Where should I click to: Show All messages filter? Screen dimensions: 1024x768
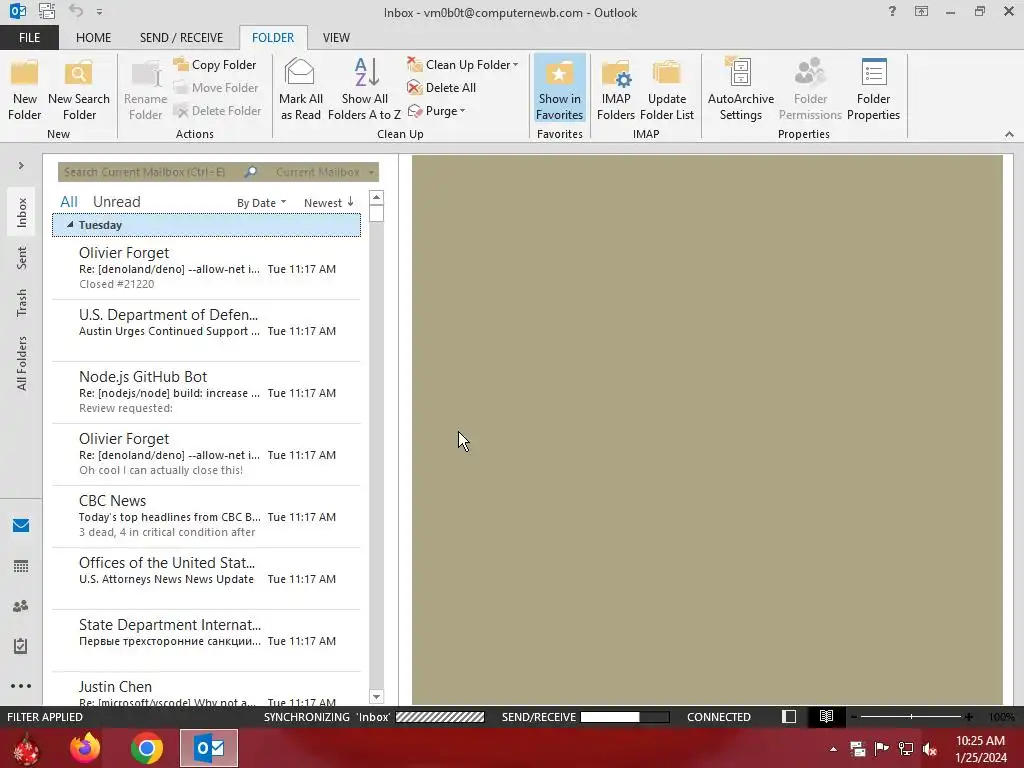click(69, 202)
